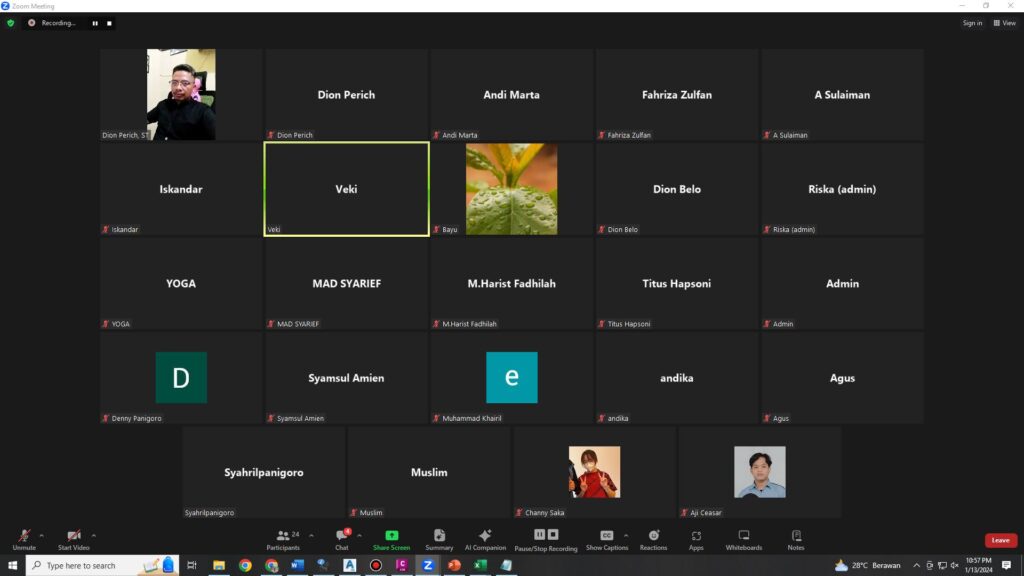Screen dimensions: 1024x576
Task: Stop the recording from the top-left indicator
Action: (x=109, y=23)
